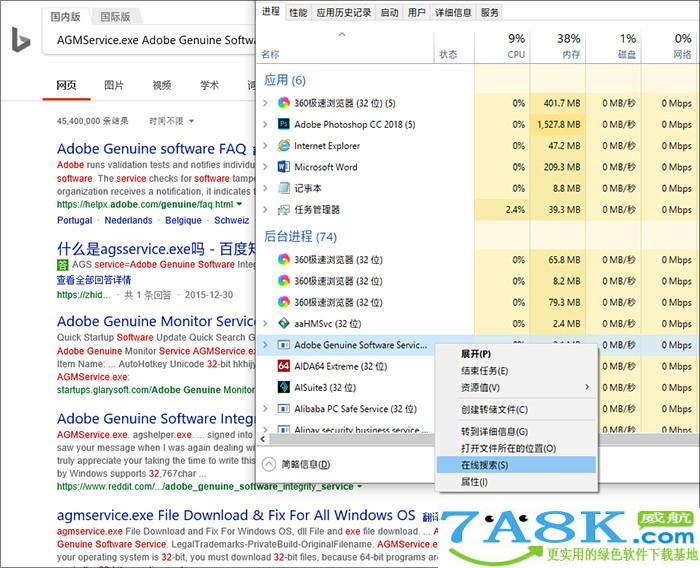
Task: Choose 属性(I) in context menu
Action: coord(517,482)
